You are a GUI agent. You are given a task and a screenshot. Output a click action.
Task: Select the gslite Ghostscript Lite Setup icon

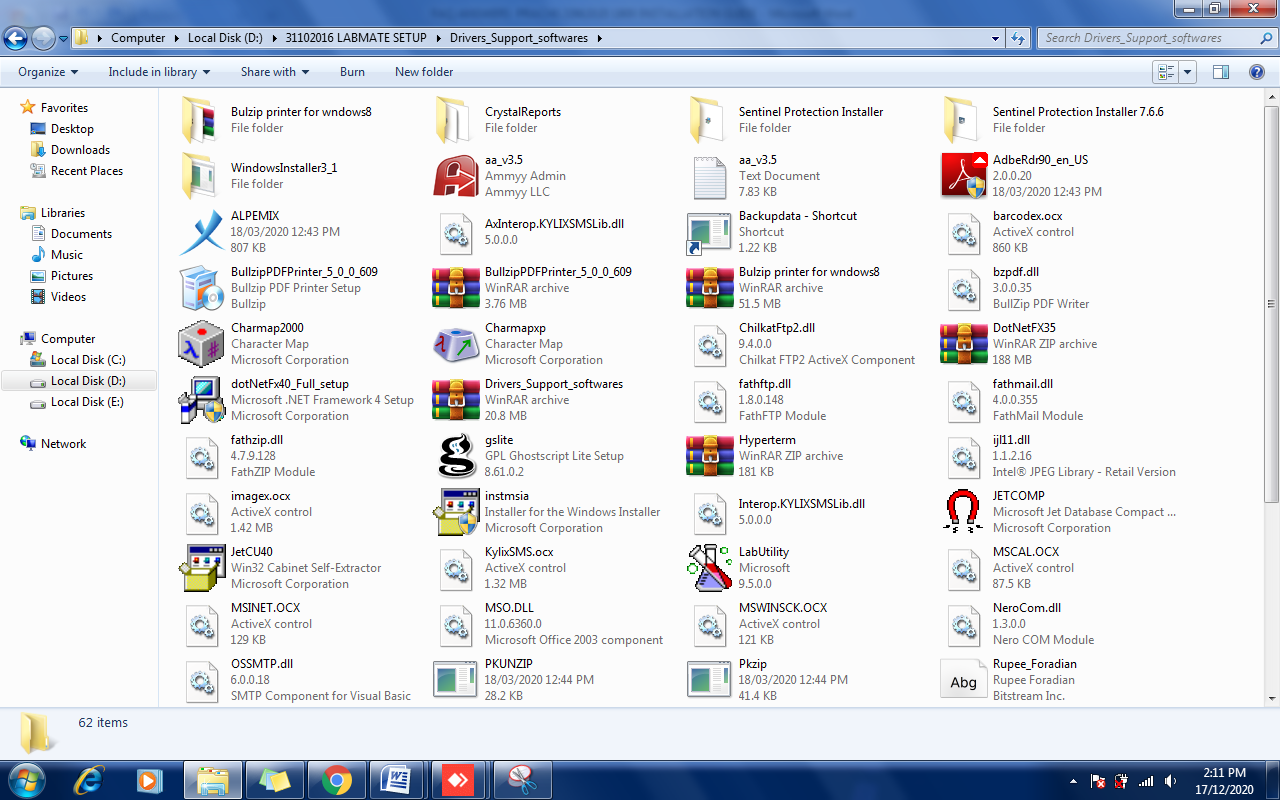(456, 456)
